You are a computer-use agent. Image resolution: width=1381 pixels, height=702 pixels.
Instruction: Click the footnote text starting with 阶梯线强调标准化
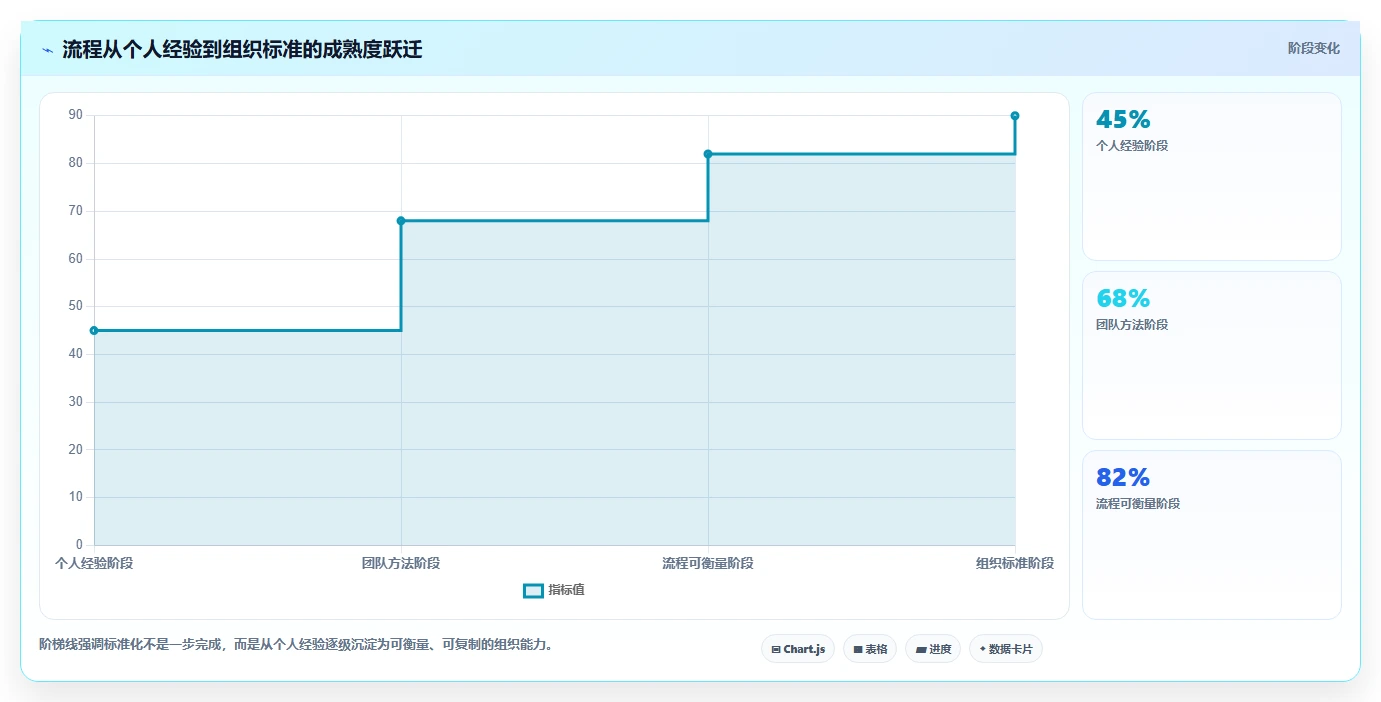point(296,644)
